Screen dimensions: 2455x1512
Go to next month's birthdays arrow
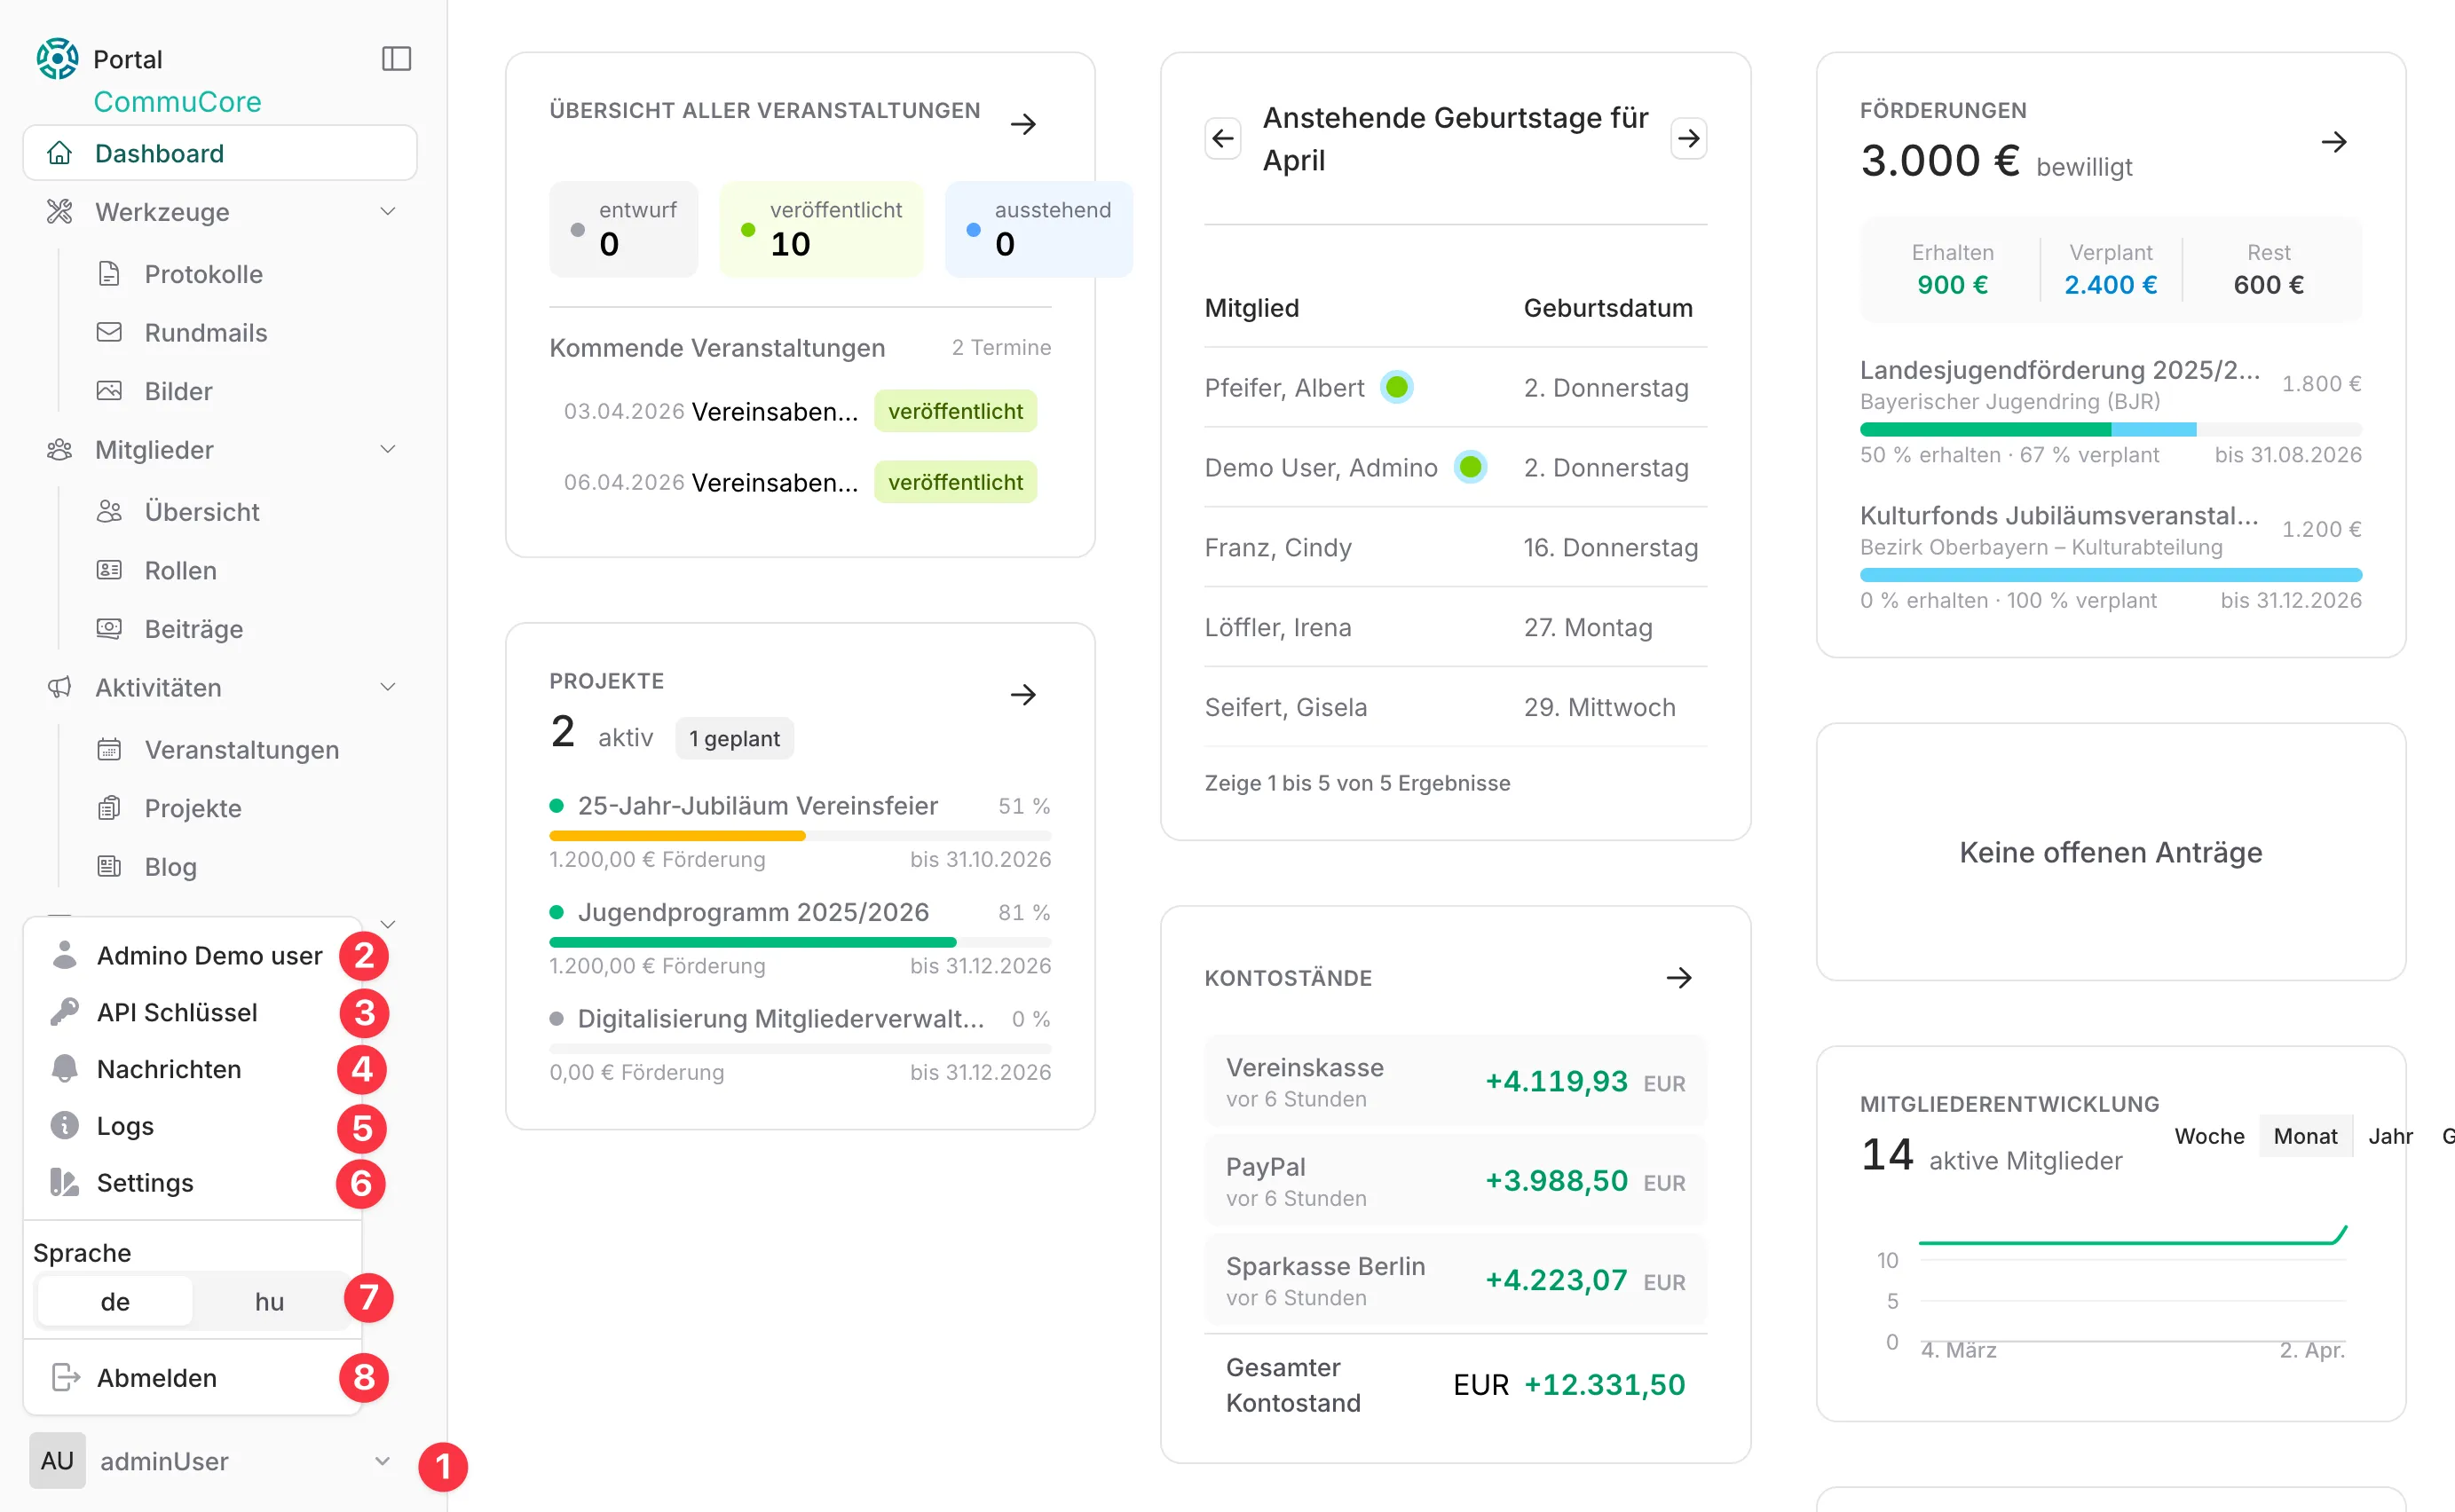click(x=1688, y=138)
